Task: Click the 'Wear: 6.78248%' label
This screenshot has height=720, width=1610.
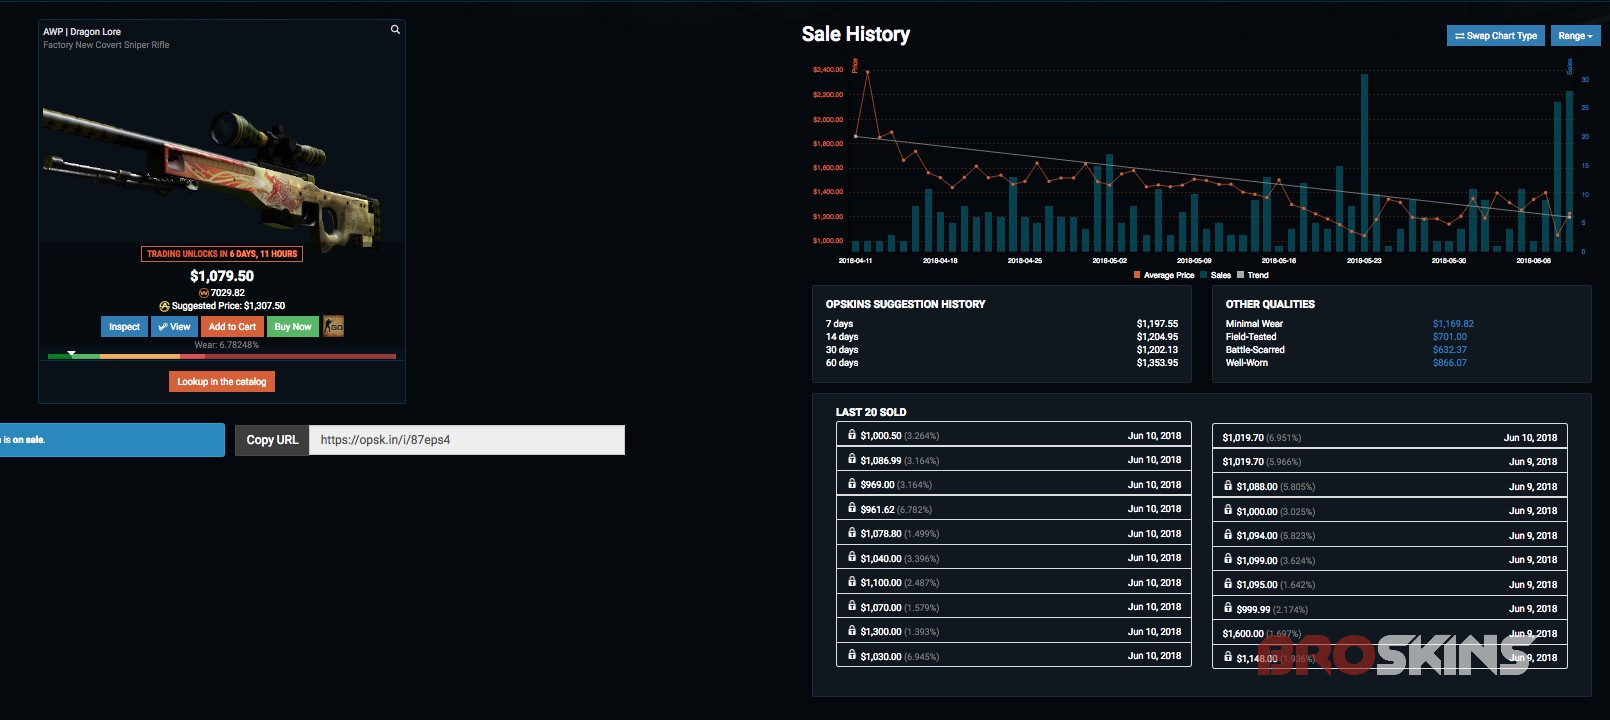Action: [x=226, y=345]
